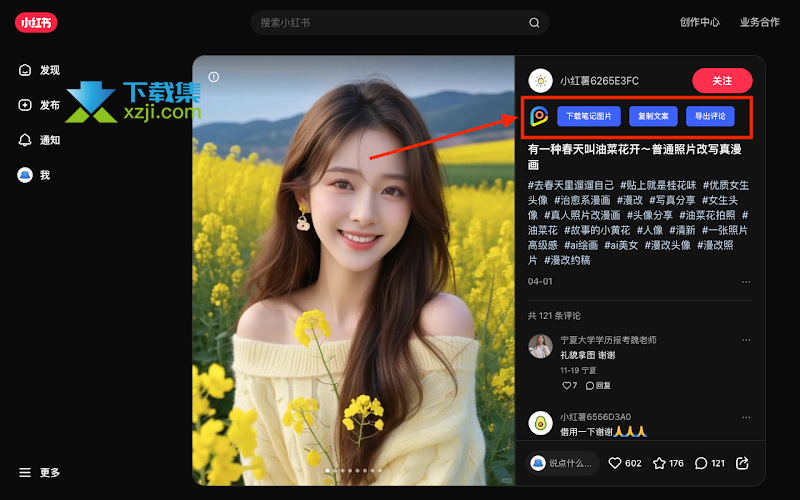Open more options beside date 04-01

point(746,282)
